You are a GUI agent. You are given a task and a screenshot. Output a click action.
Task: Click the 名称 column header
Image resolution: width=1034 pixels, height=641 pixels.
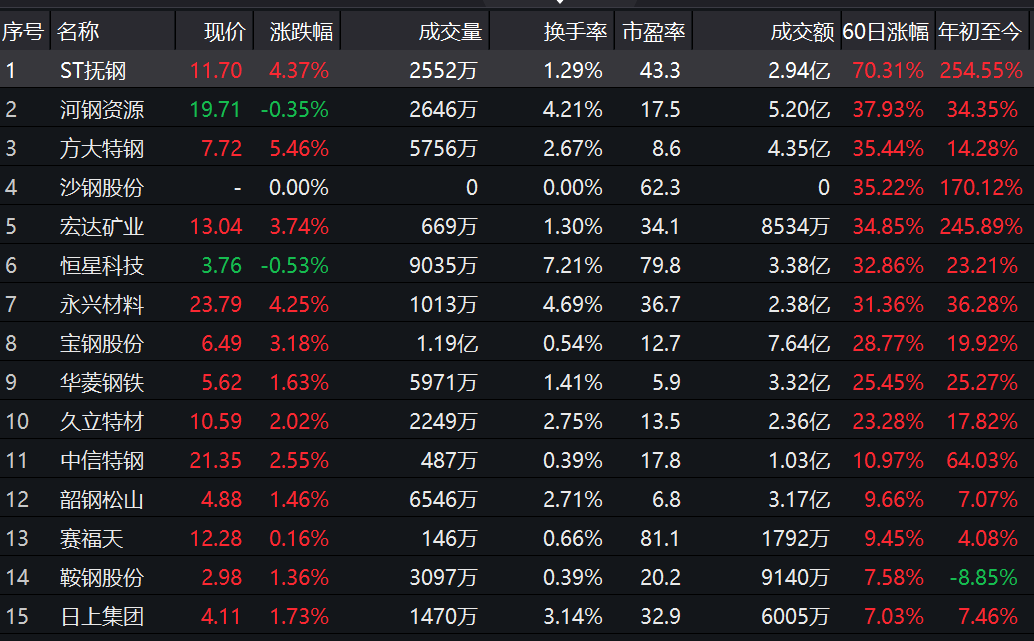click(x=79, y=32)
